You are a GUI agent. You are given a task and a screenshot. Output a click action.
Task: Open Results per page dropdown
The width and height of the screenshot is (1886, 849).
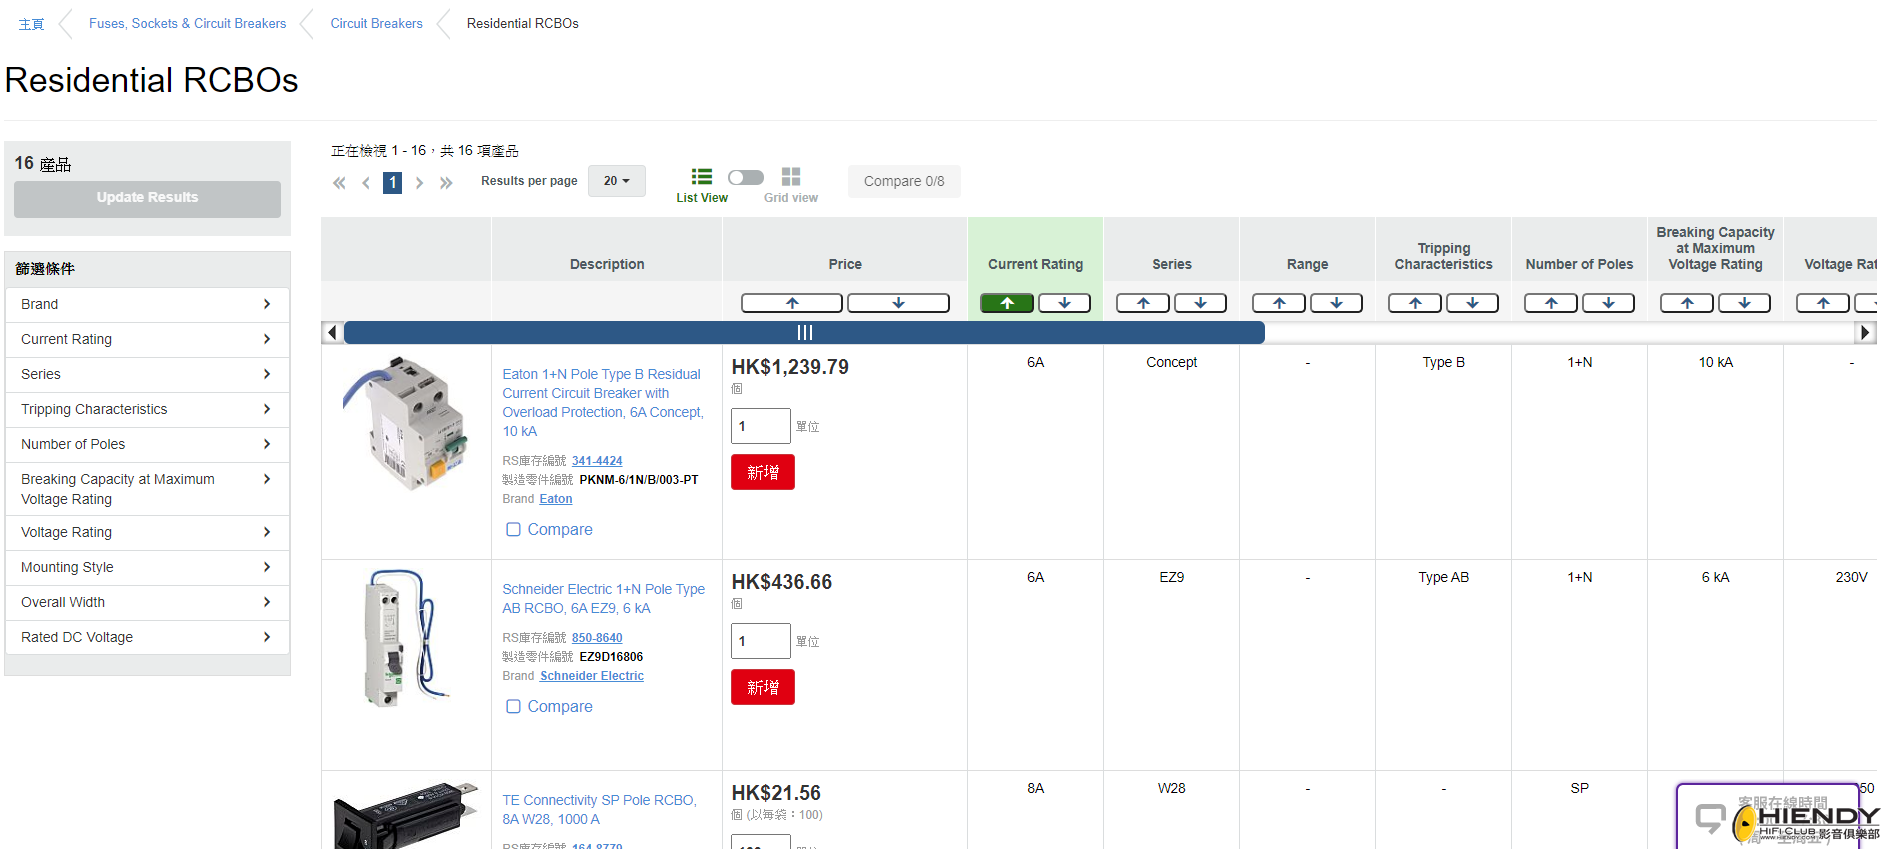tap(617, 181)
